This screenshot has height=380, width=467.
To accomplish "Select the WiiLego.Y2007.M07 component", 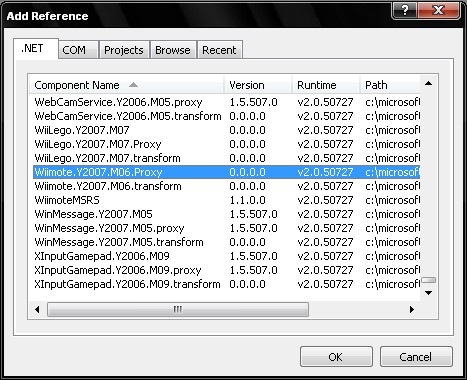I will [x=226, y=130].
